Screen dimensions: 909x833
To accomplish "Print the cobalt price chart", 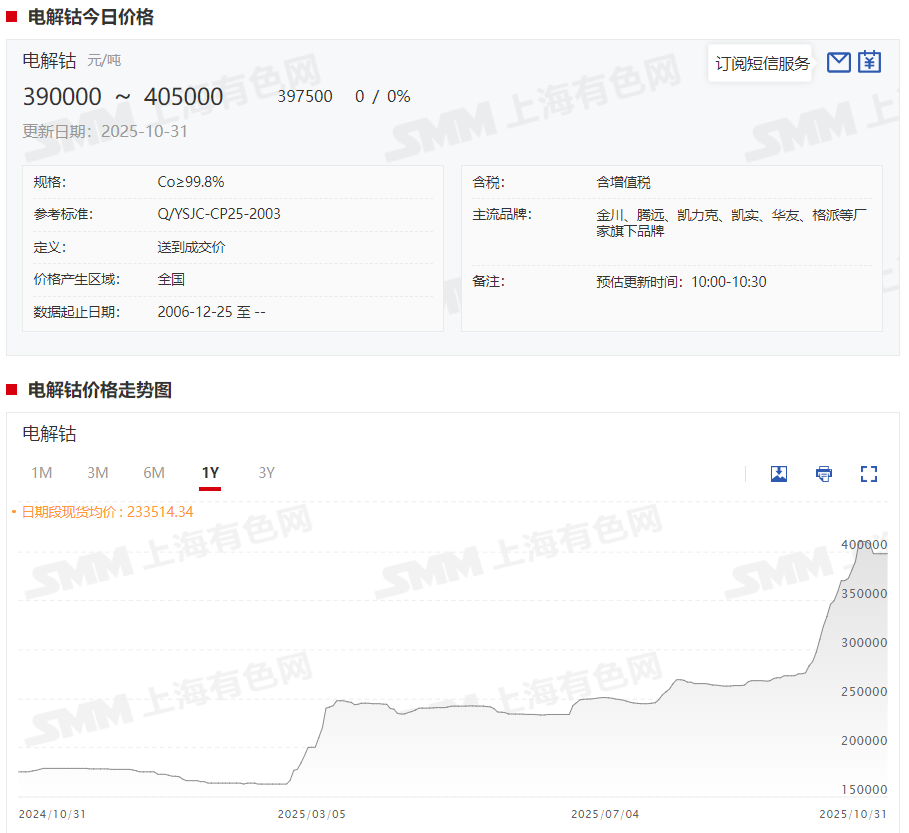I will [x=824, y=474].
